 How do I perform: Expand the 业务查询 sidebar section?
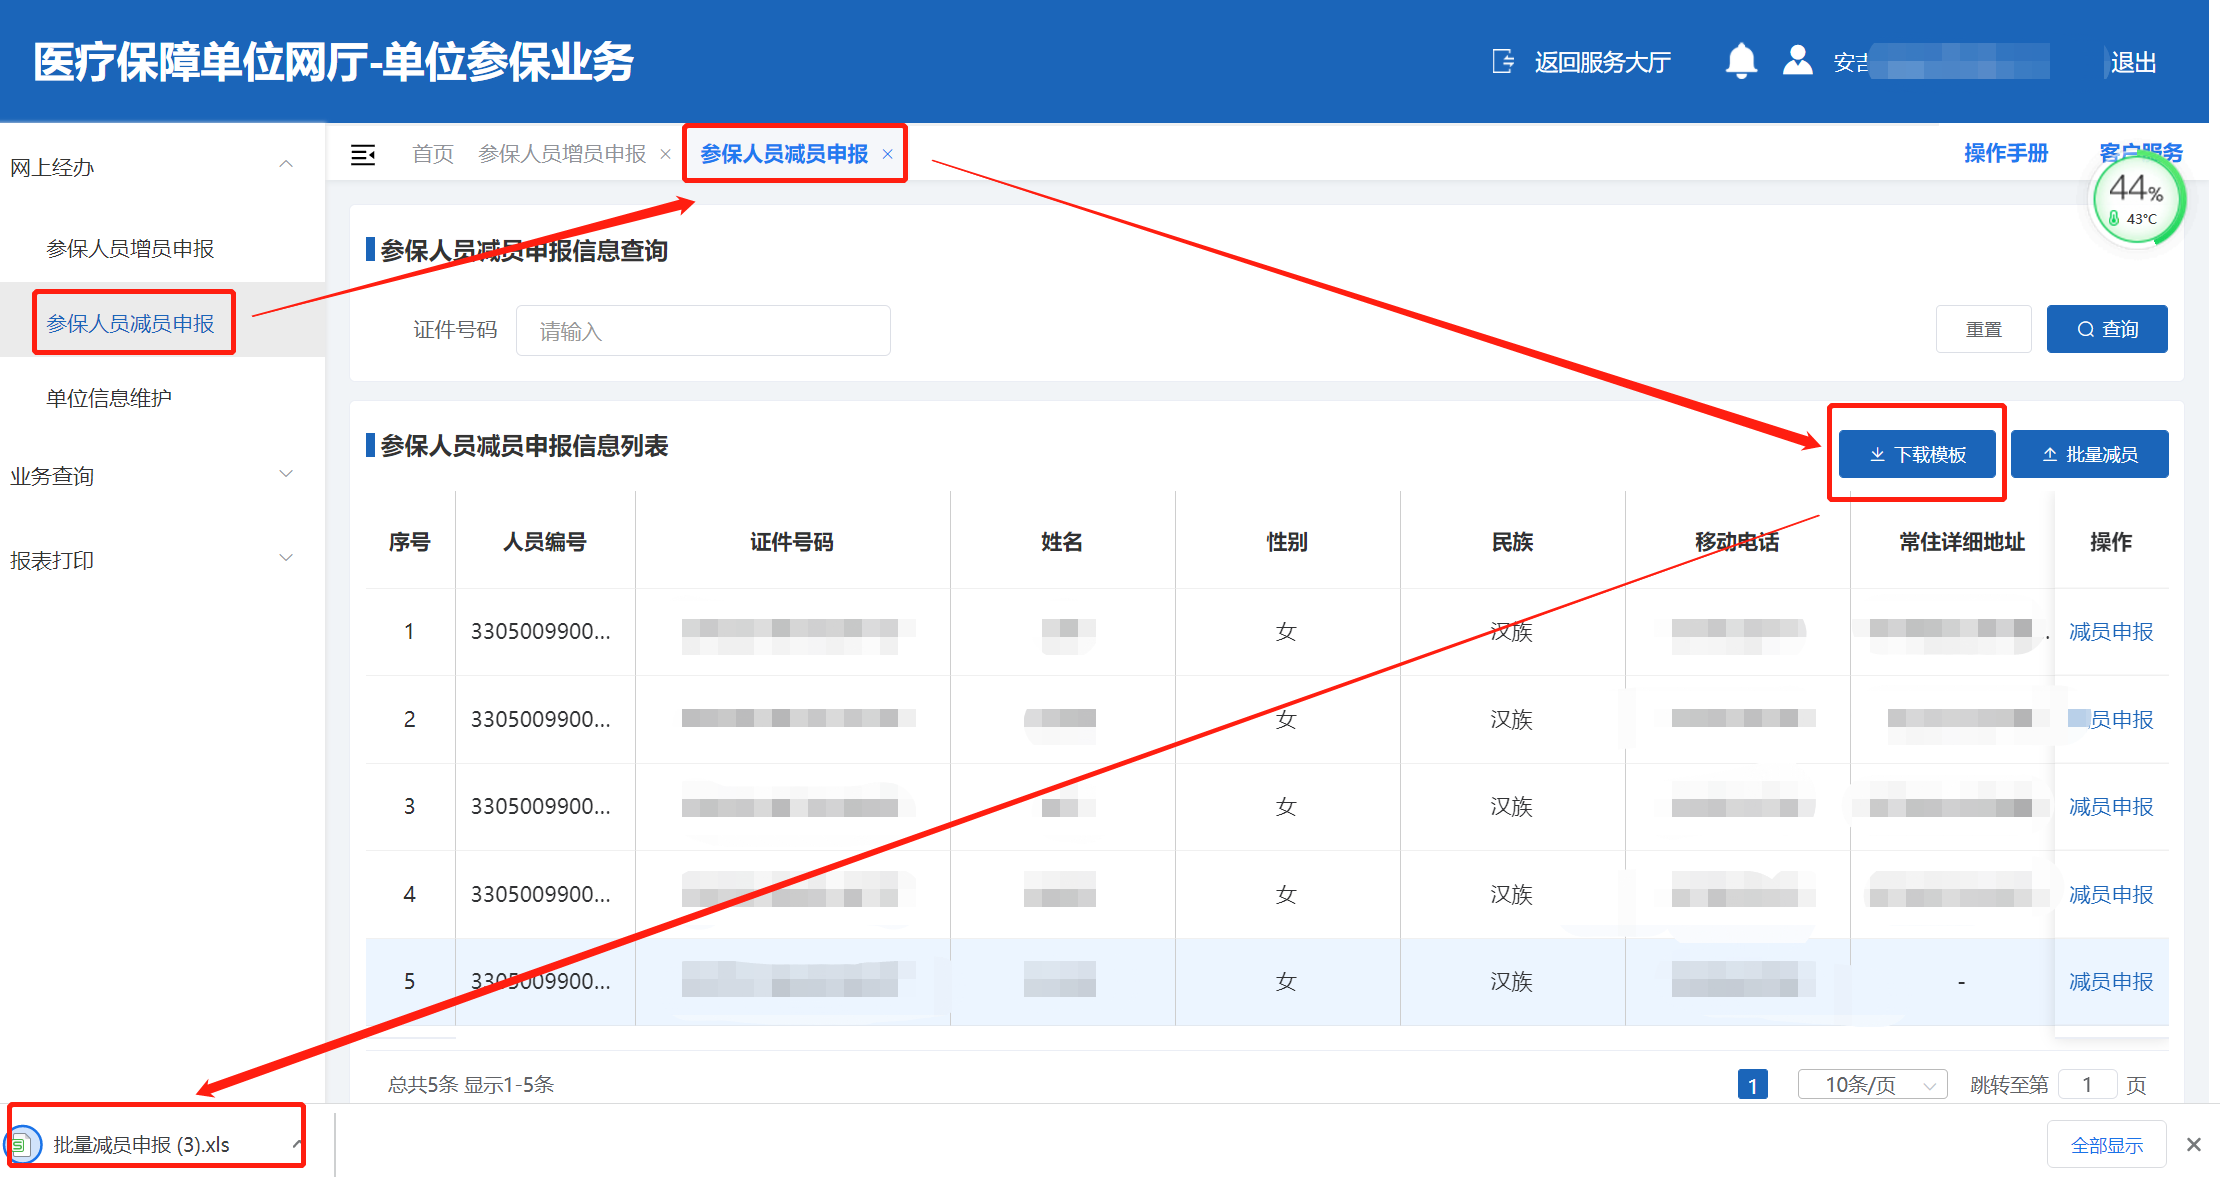click(286, 474)
